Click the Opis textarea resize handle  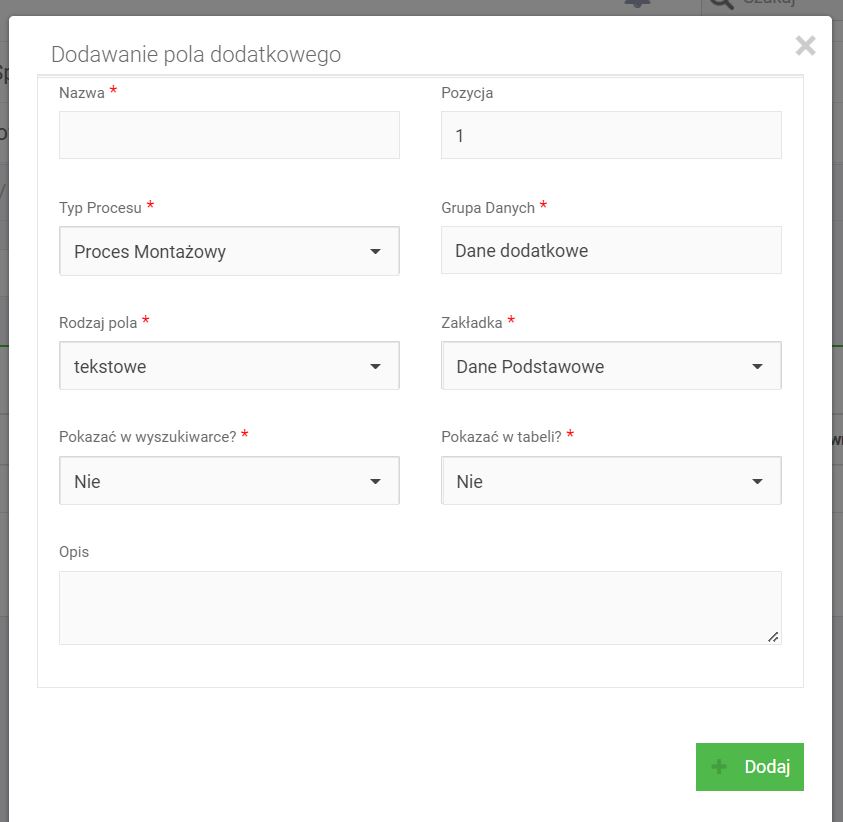pyautogui.click(x=773, y=637)
